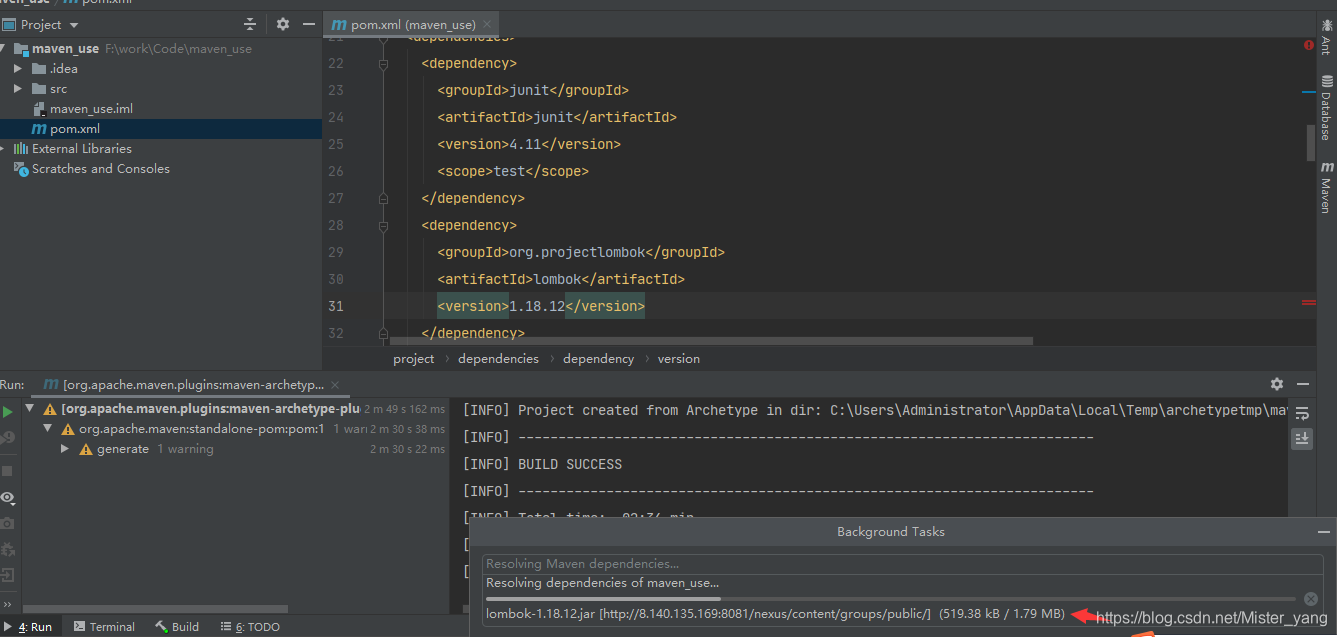
Task: Hide the Run tool window
Action: [x=1302, y=384]
